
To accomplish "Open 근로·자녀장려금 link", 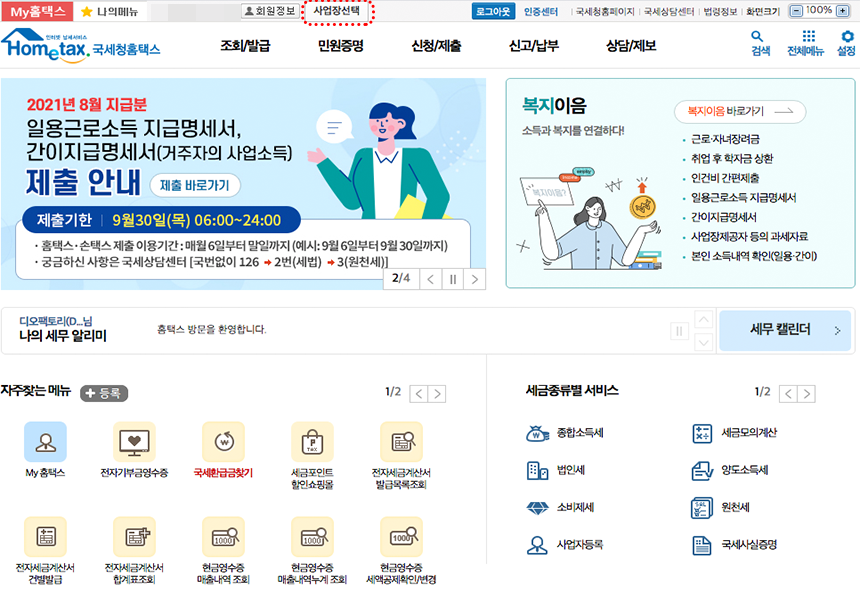I will pos(725,139).
